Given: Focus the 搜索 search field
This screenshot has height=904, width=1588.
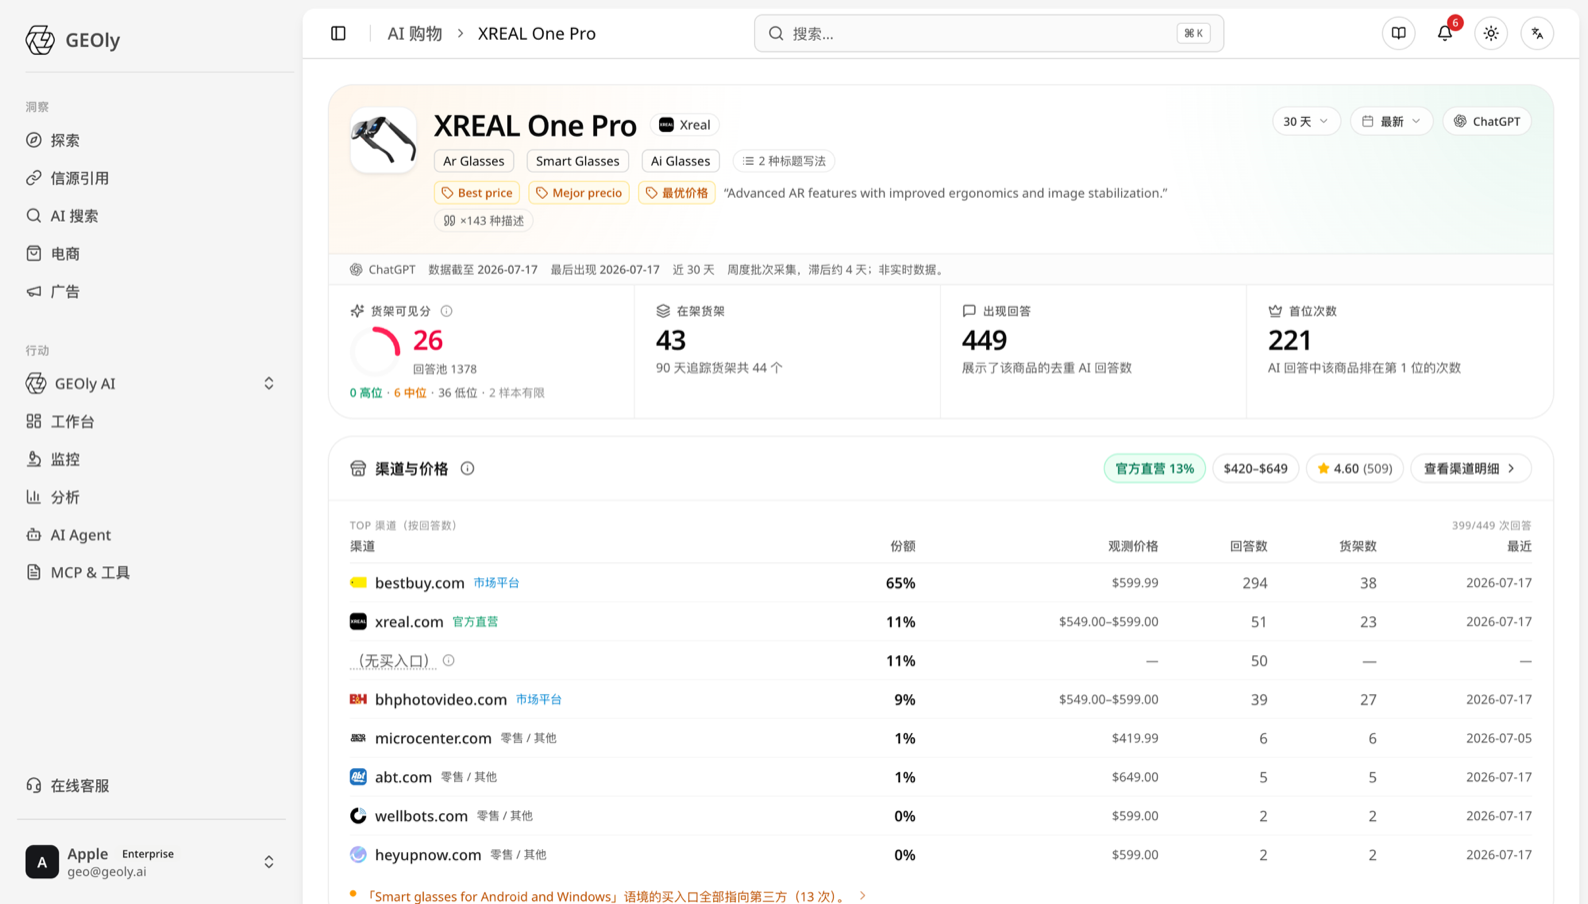Looking at the screenshot, I should point(989,33).
